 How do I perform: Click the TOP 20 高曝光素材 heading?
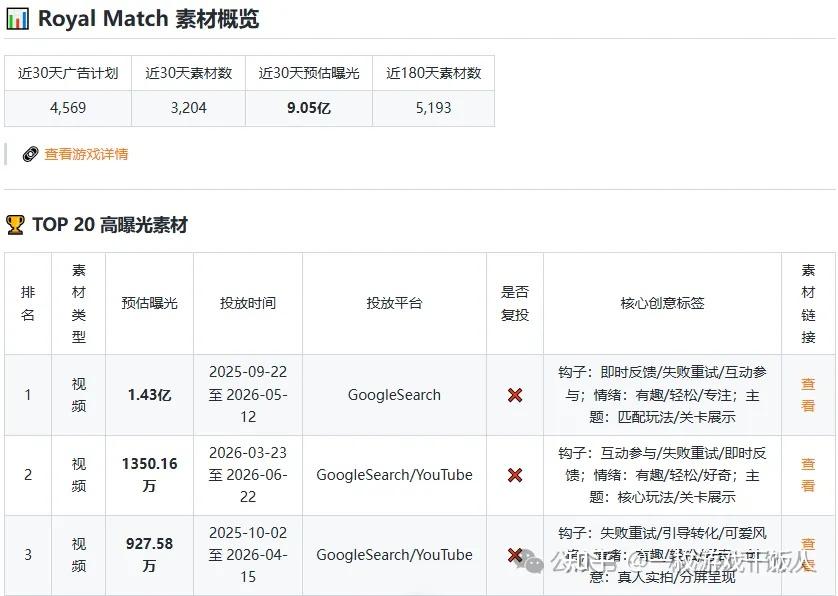click(x=110, y=225)
